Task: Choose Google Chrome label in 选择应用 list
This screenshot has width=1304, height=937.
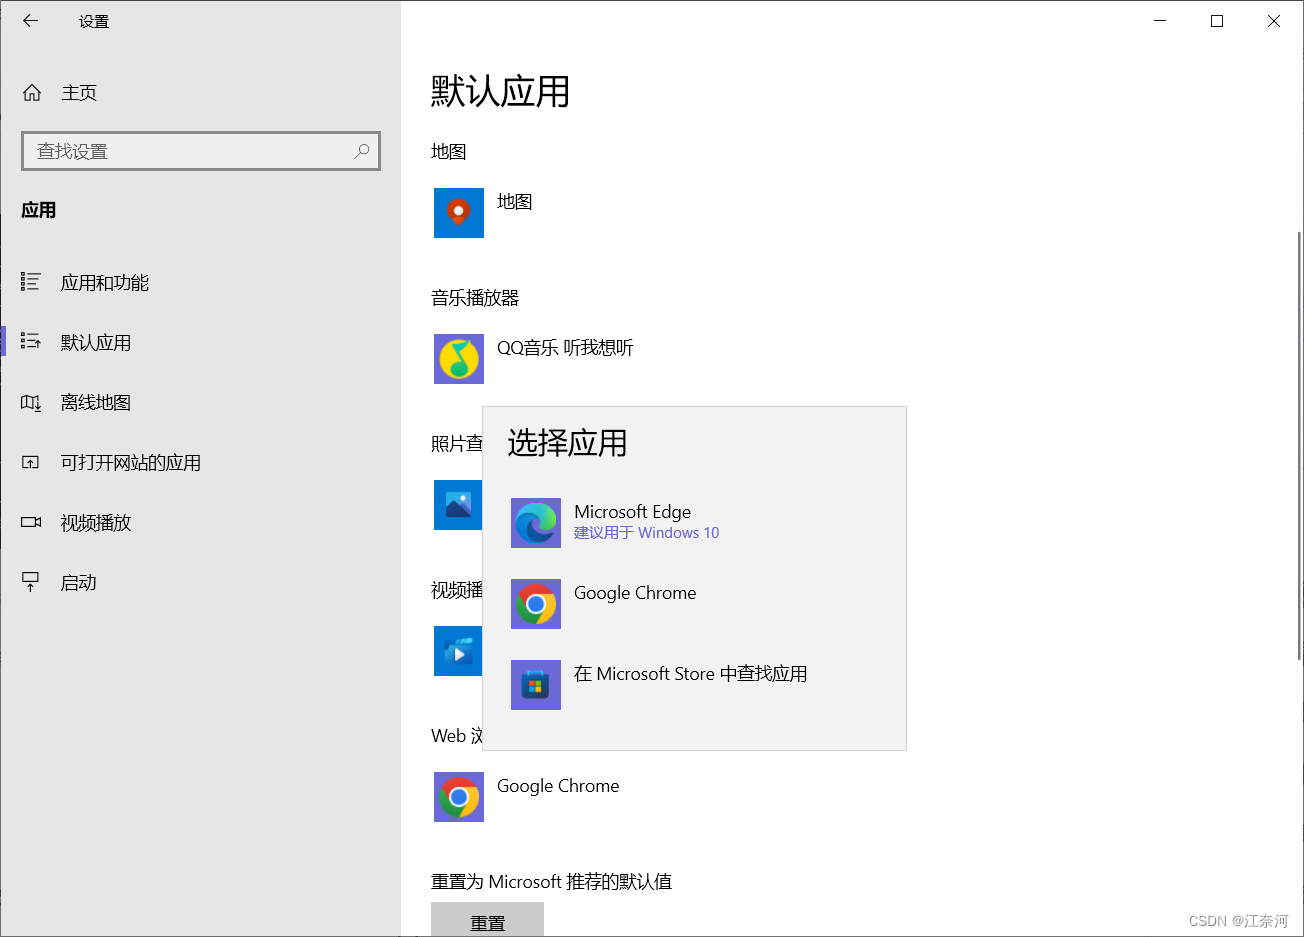Action: (x=635, y=593)
